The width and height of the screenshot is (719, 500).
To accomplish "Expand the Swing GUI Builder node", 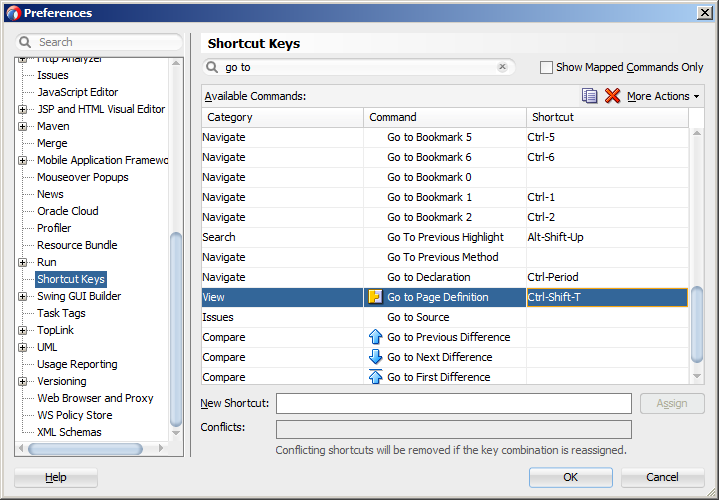I will (x=22, y=296).
